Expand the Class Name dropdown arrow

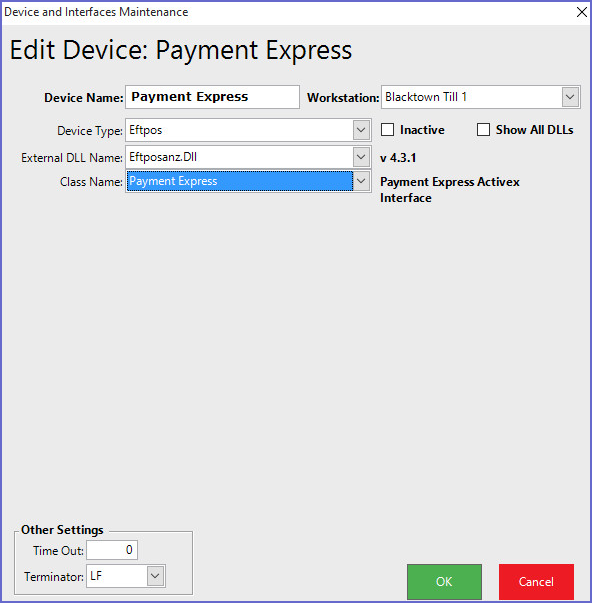pos(361,181)
